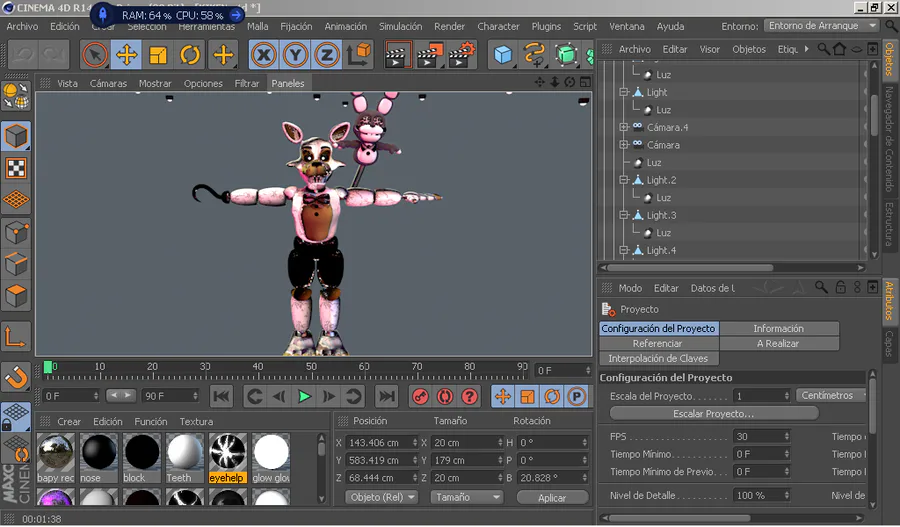Play the animation forward
Screen dimensions: 900x527
pos(304,396)
